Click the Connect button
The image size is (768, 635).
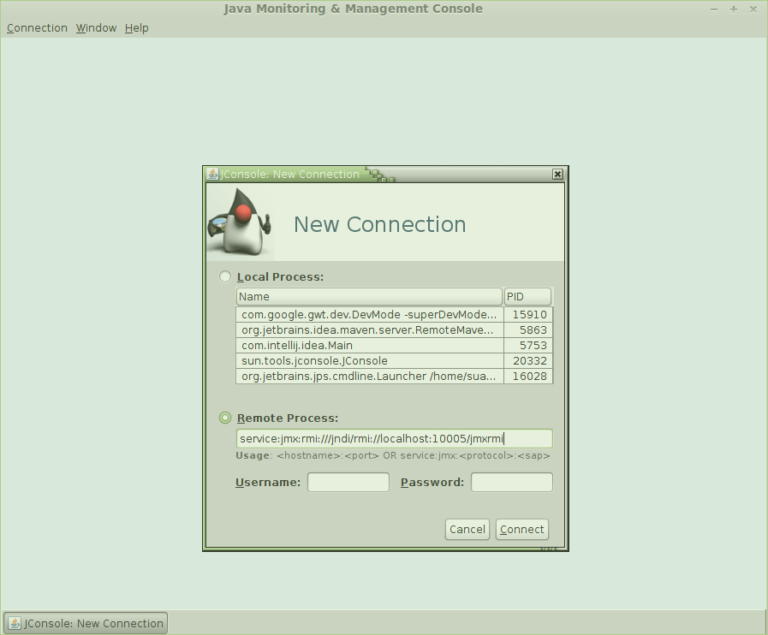[x=522, y=530]
